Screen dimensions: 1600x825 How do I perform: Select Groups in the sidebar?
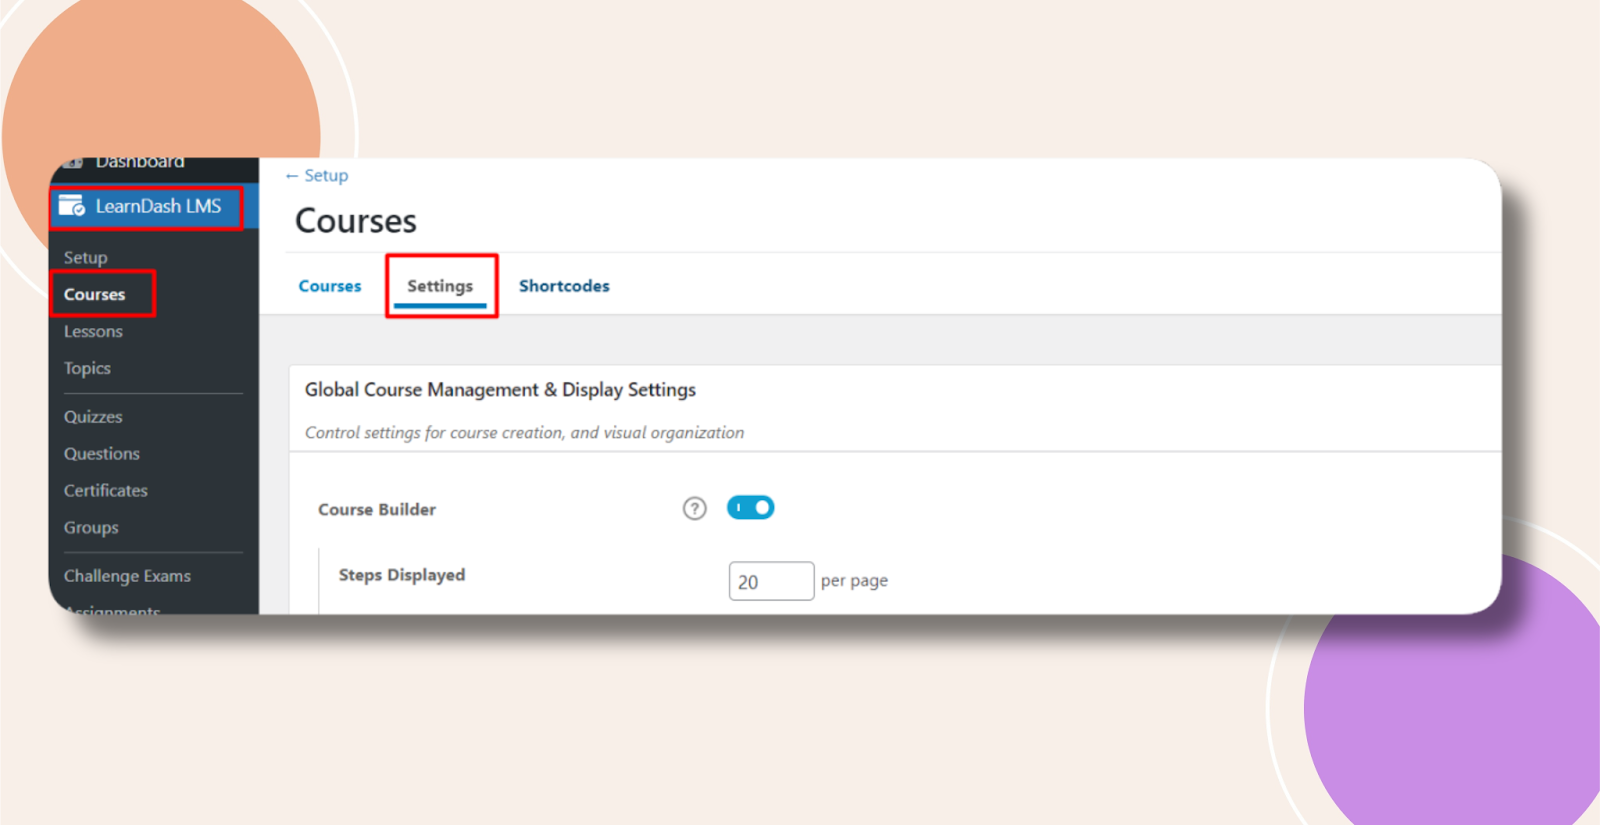tap(91, 527)
